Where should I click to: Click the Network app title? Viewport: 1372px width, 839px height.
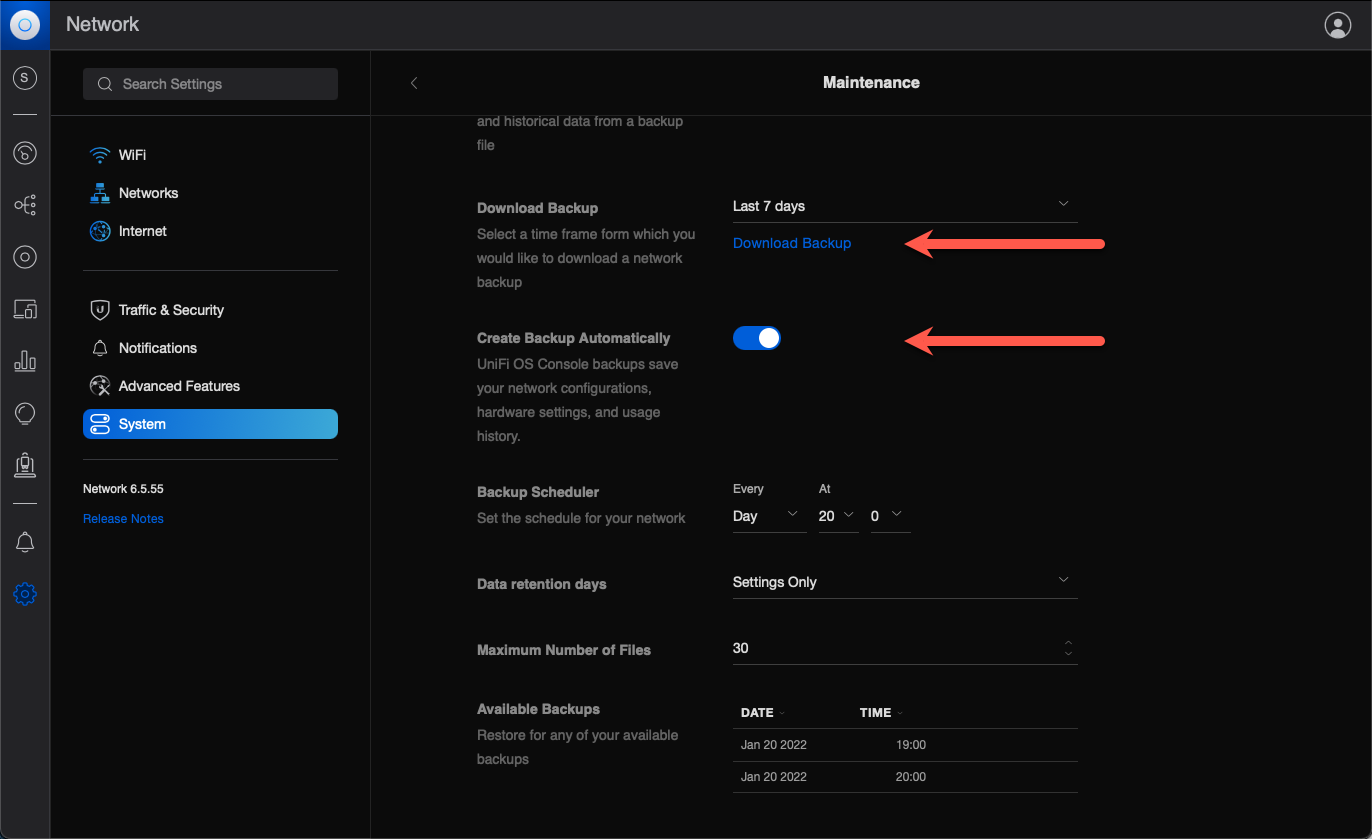point(103,24)
